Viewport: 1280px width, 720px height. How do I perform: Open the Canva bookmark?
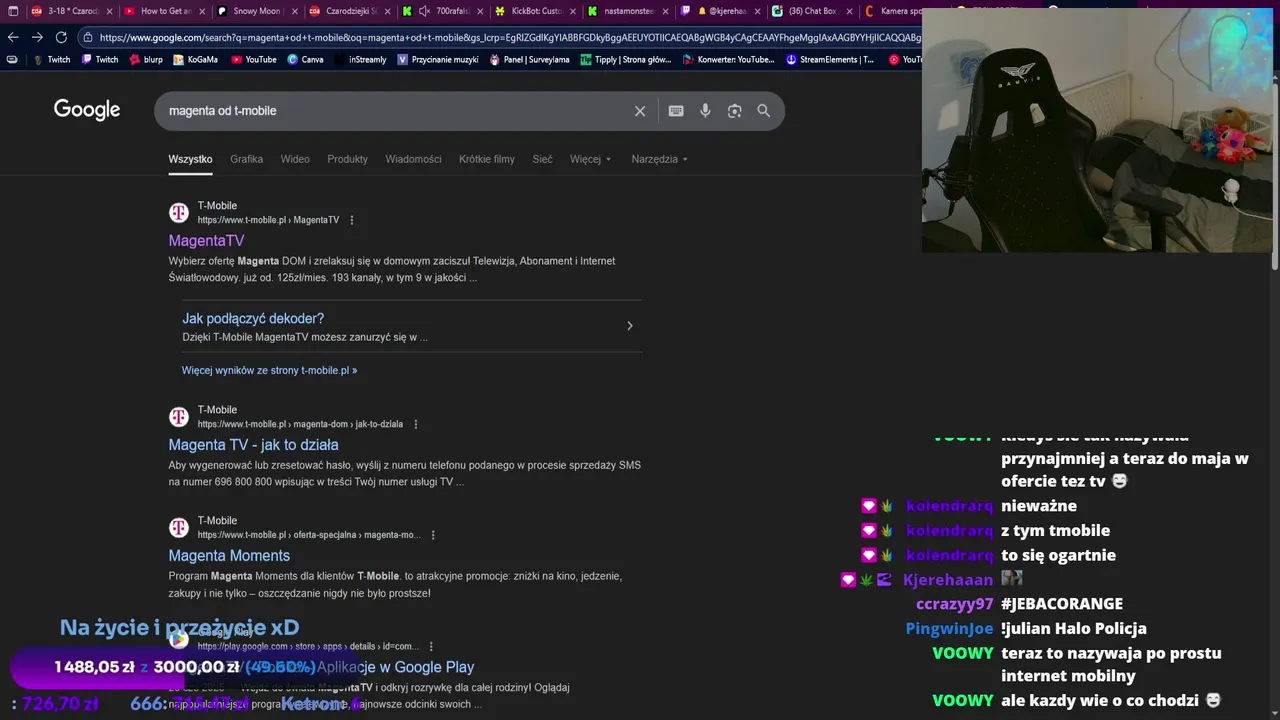[305, 59]
